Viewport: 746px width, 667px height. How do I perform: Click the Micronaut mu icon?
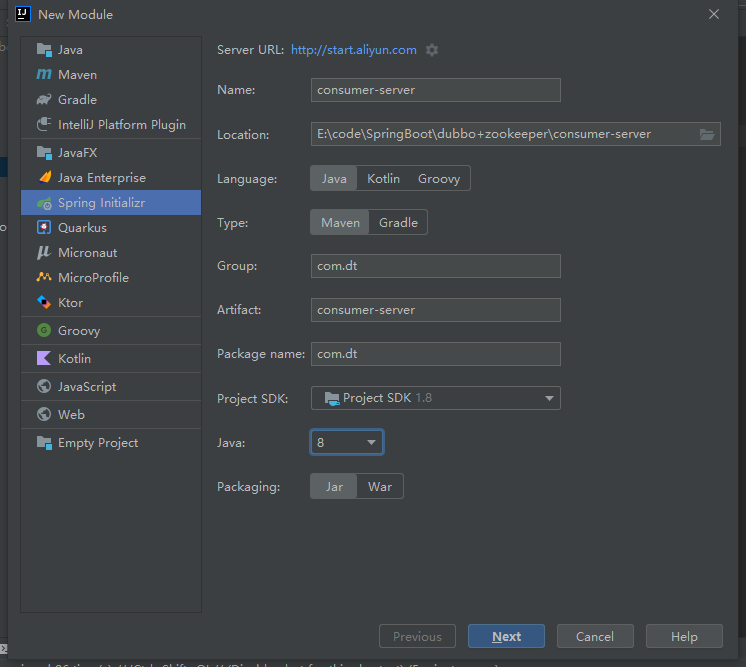44,253
